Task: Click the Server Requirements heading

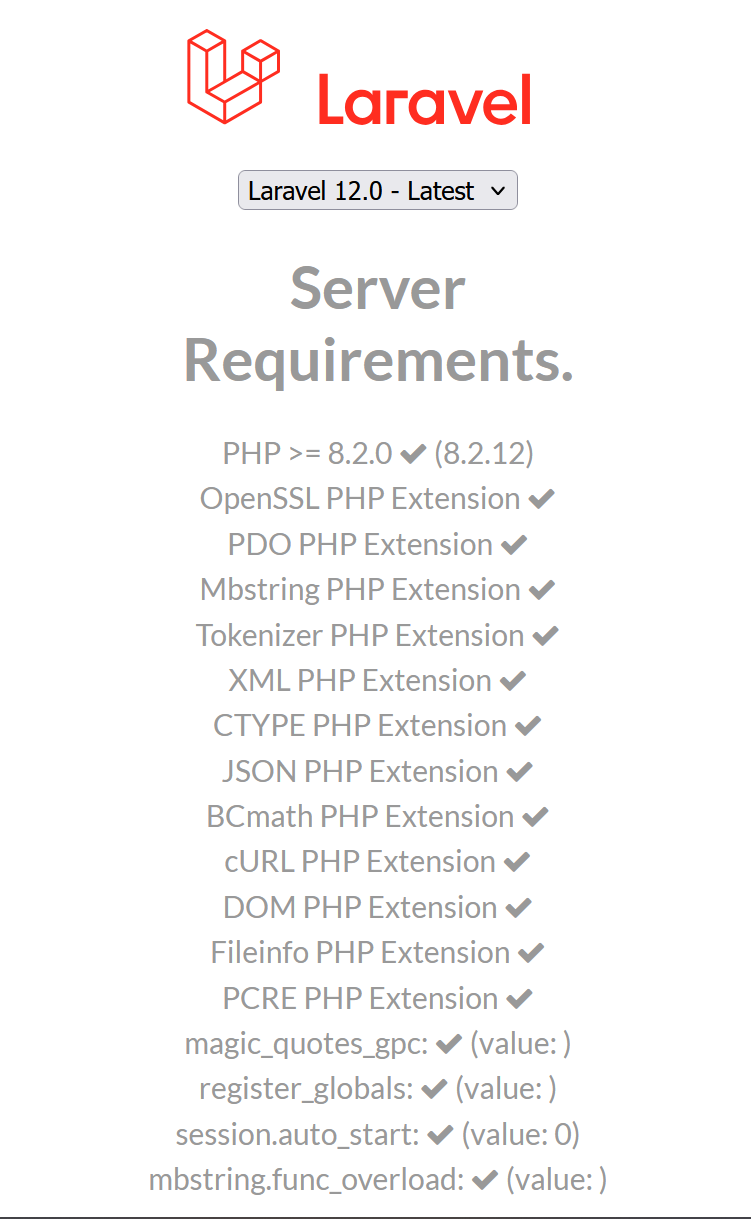Action: click(378, 324)
